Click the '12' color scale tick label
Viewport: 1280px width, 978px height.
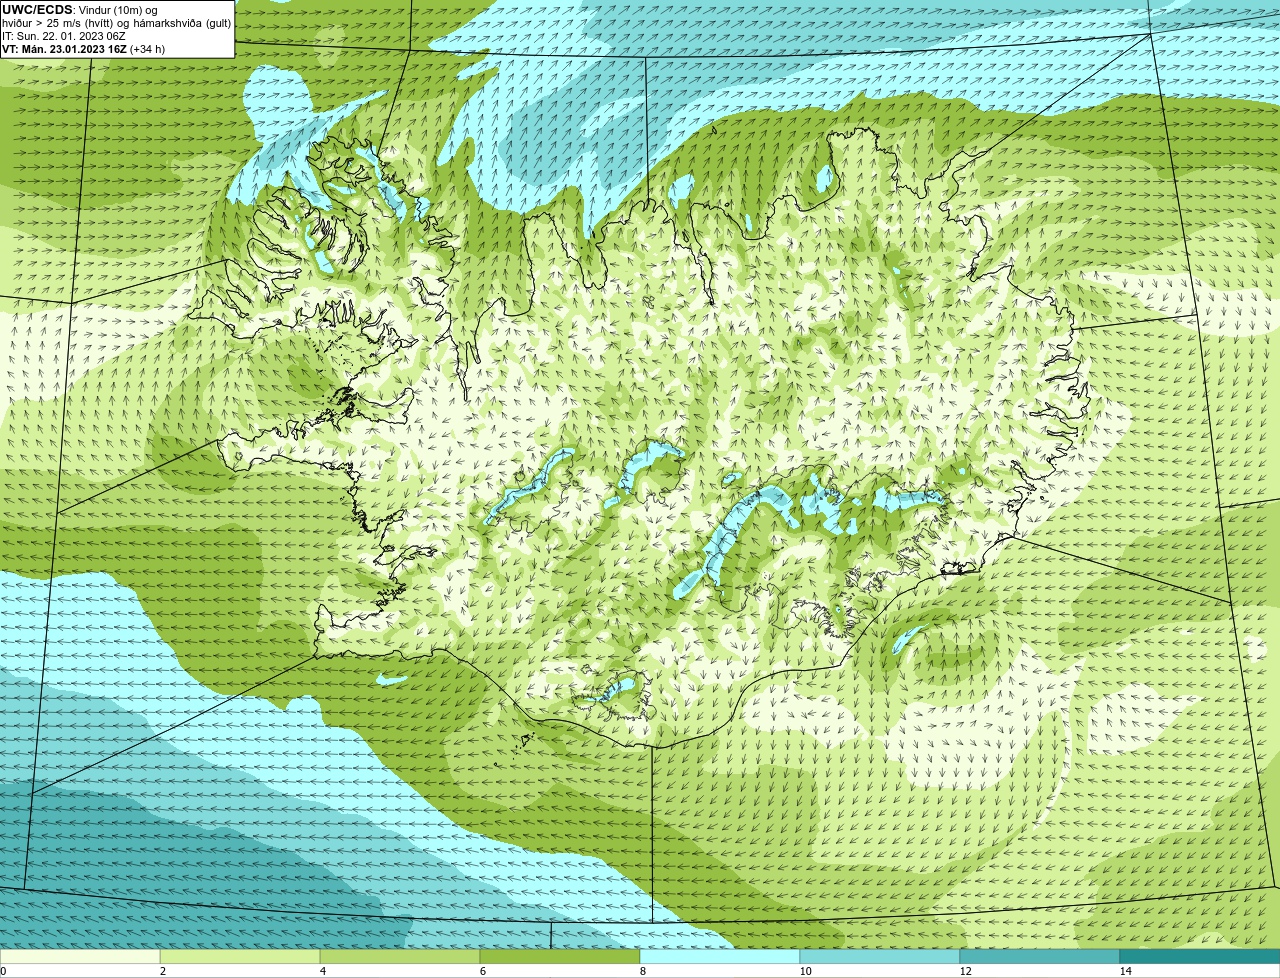965,971
